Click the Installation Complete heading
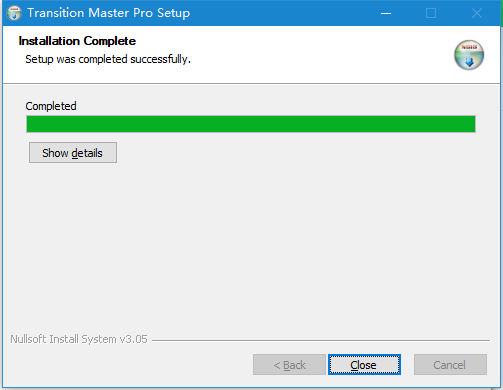 (77, 41)
